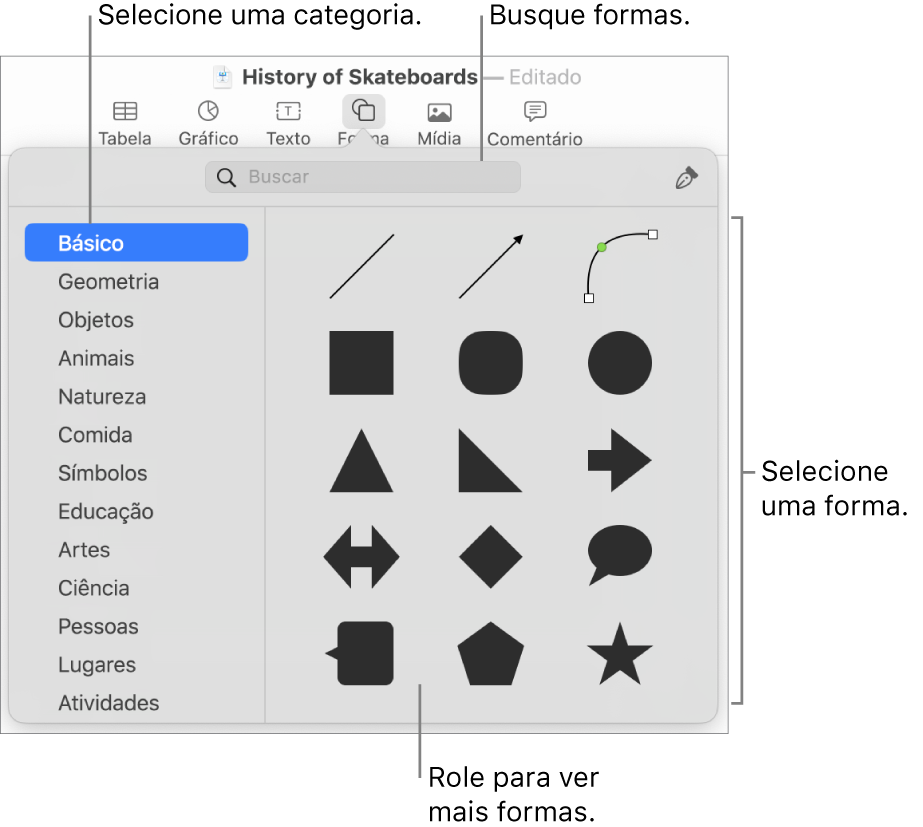Insert the oval speech bubble shape
Image resolution: width=923 pixels, height=827 pixels.
[620, 556]
